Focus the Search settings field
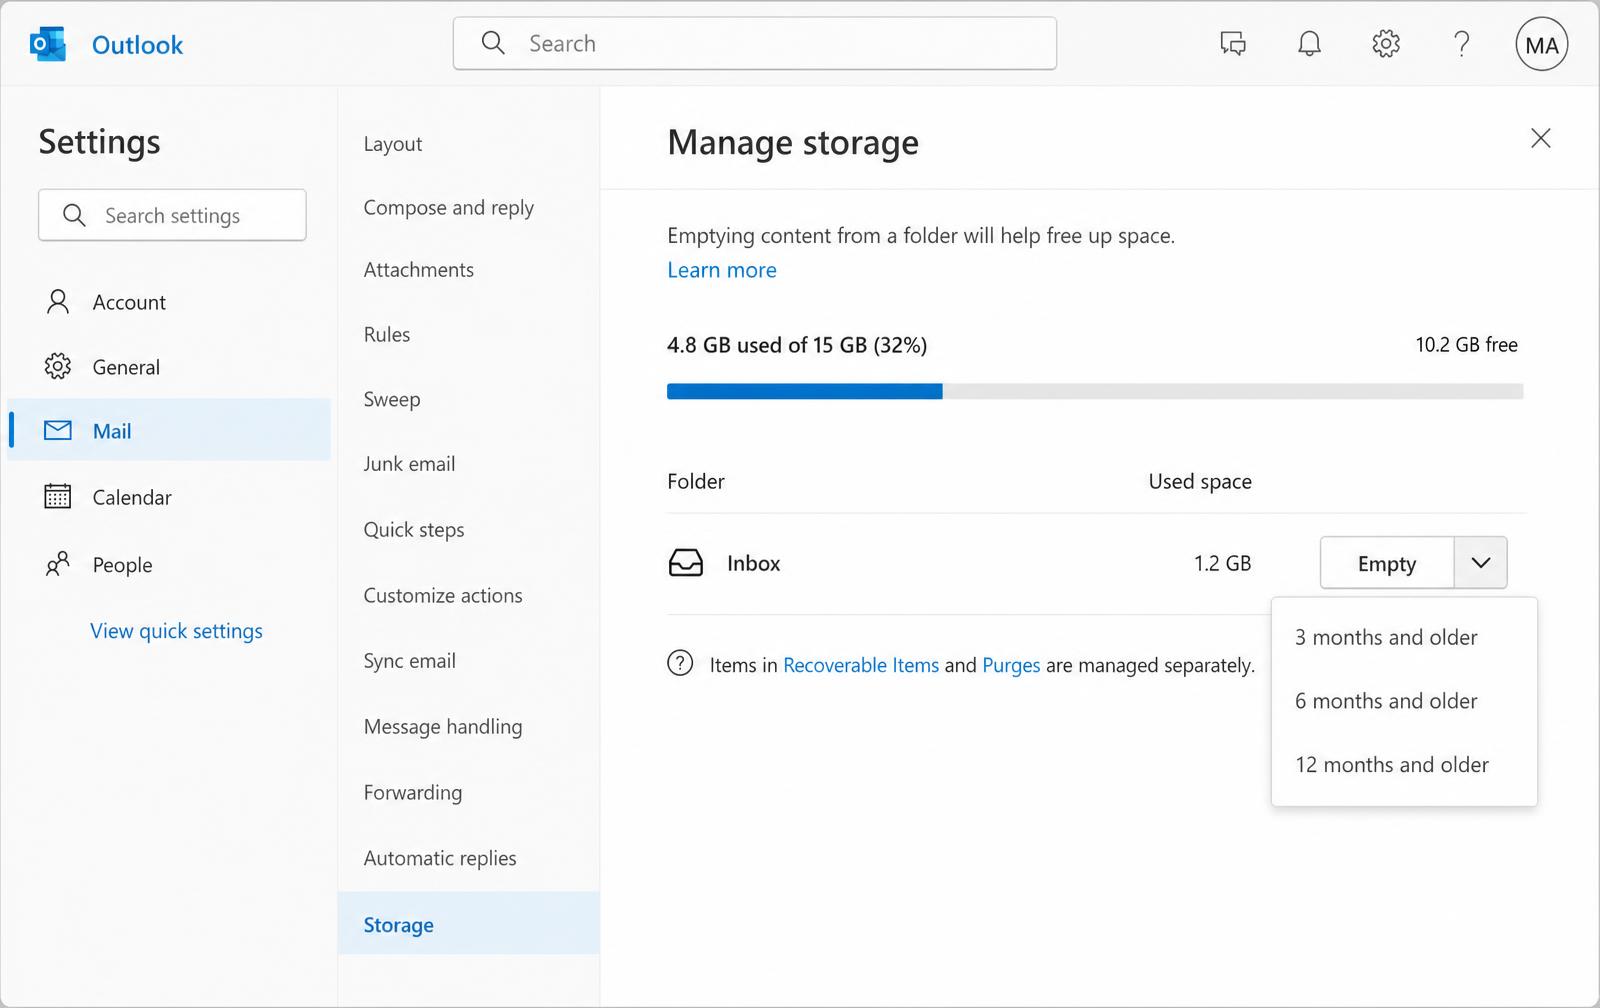 [x=172, y=215]
